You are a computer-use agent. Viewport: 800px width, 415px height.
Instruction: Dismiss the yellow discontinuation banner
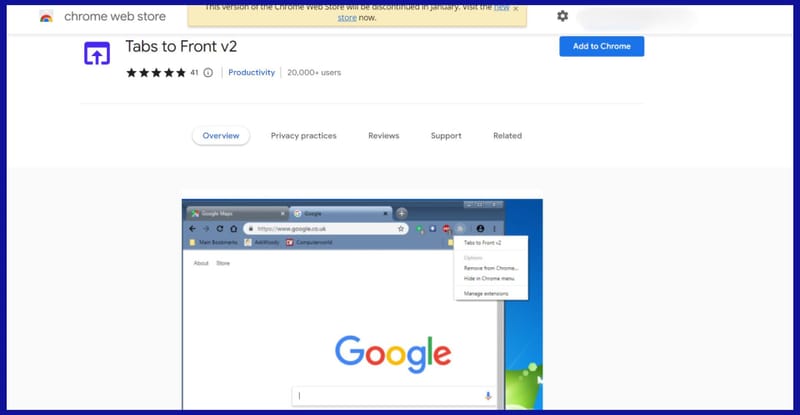[x=516, y=9]
